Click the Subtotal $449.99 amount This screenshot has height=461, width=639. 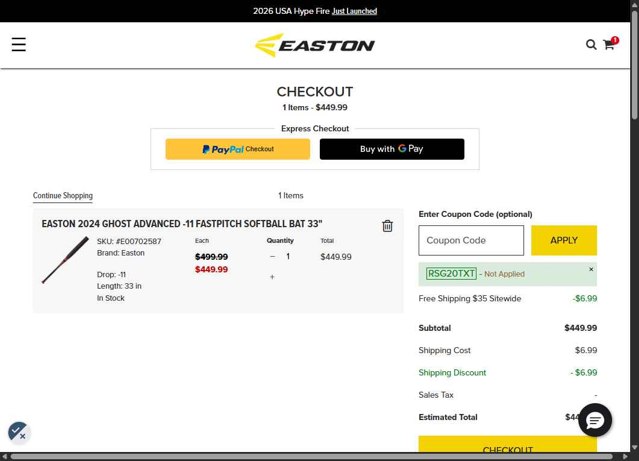(581, 328)
